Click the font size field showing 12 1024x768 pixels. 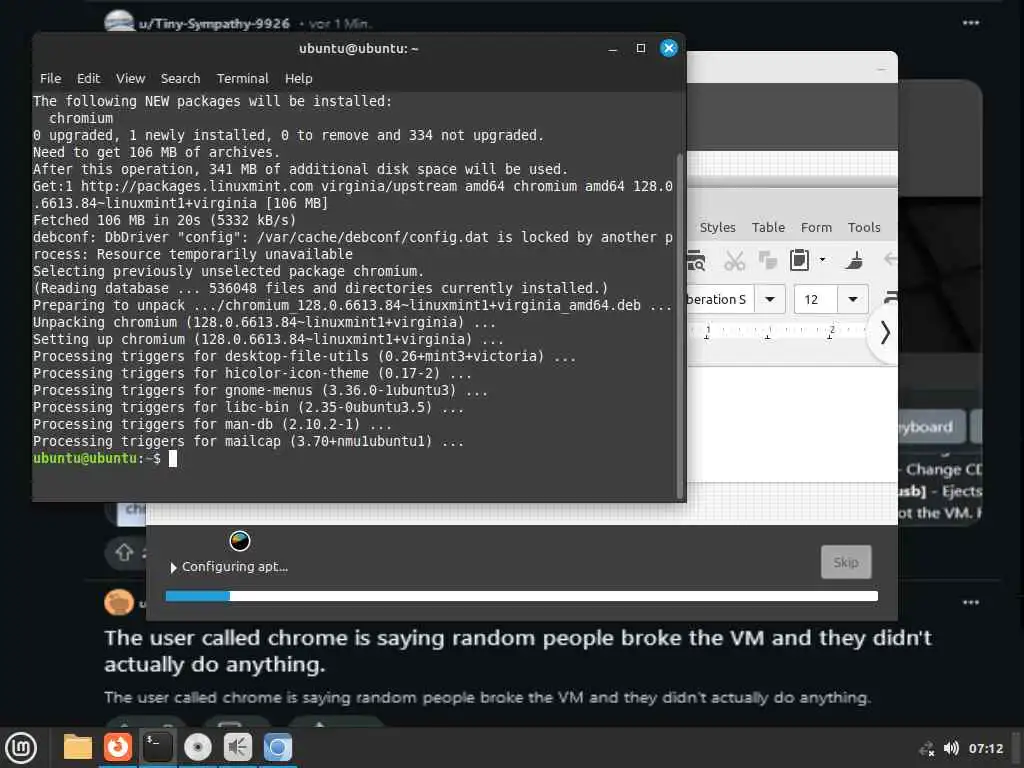click(x=816, y=300)
